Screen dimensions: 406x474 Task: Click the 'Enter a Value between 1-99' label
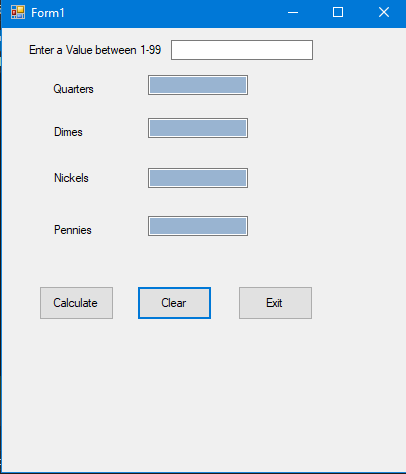click(95, 50)
